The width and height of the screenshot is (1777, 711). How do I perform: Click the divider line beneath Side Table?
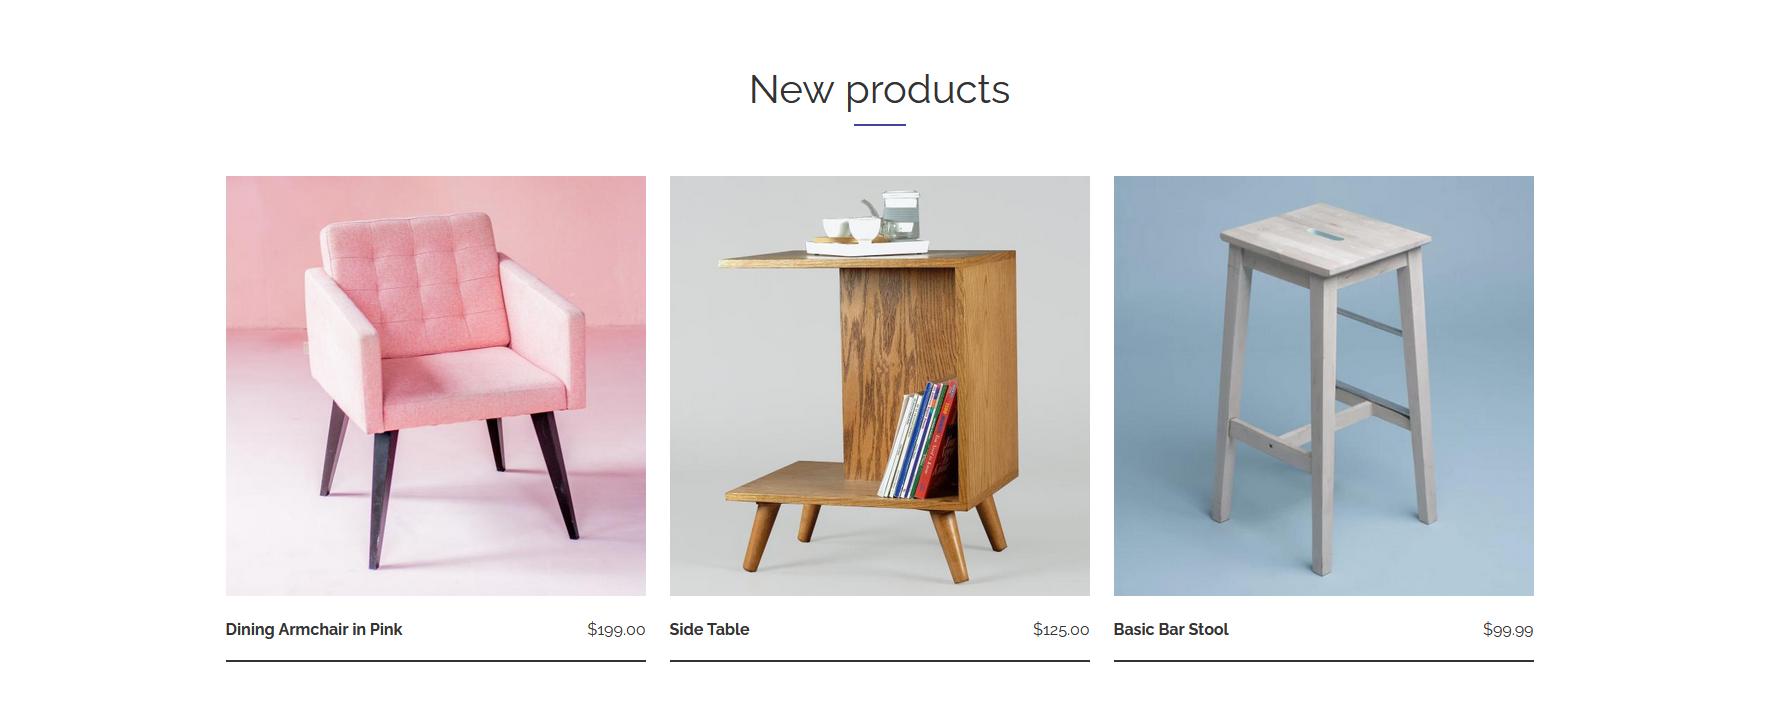click(879, 661)
